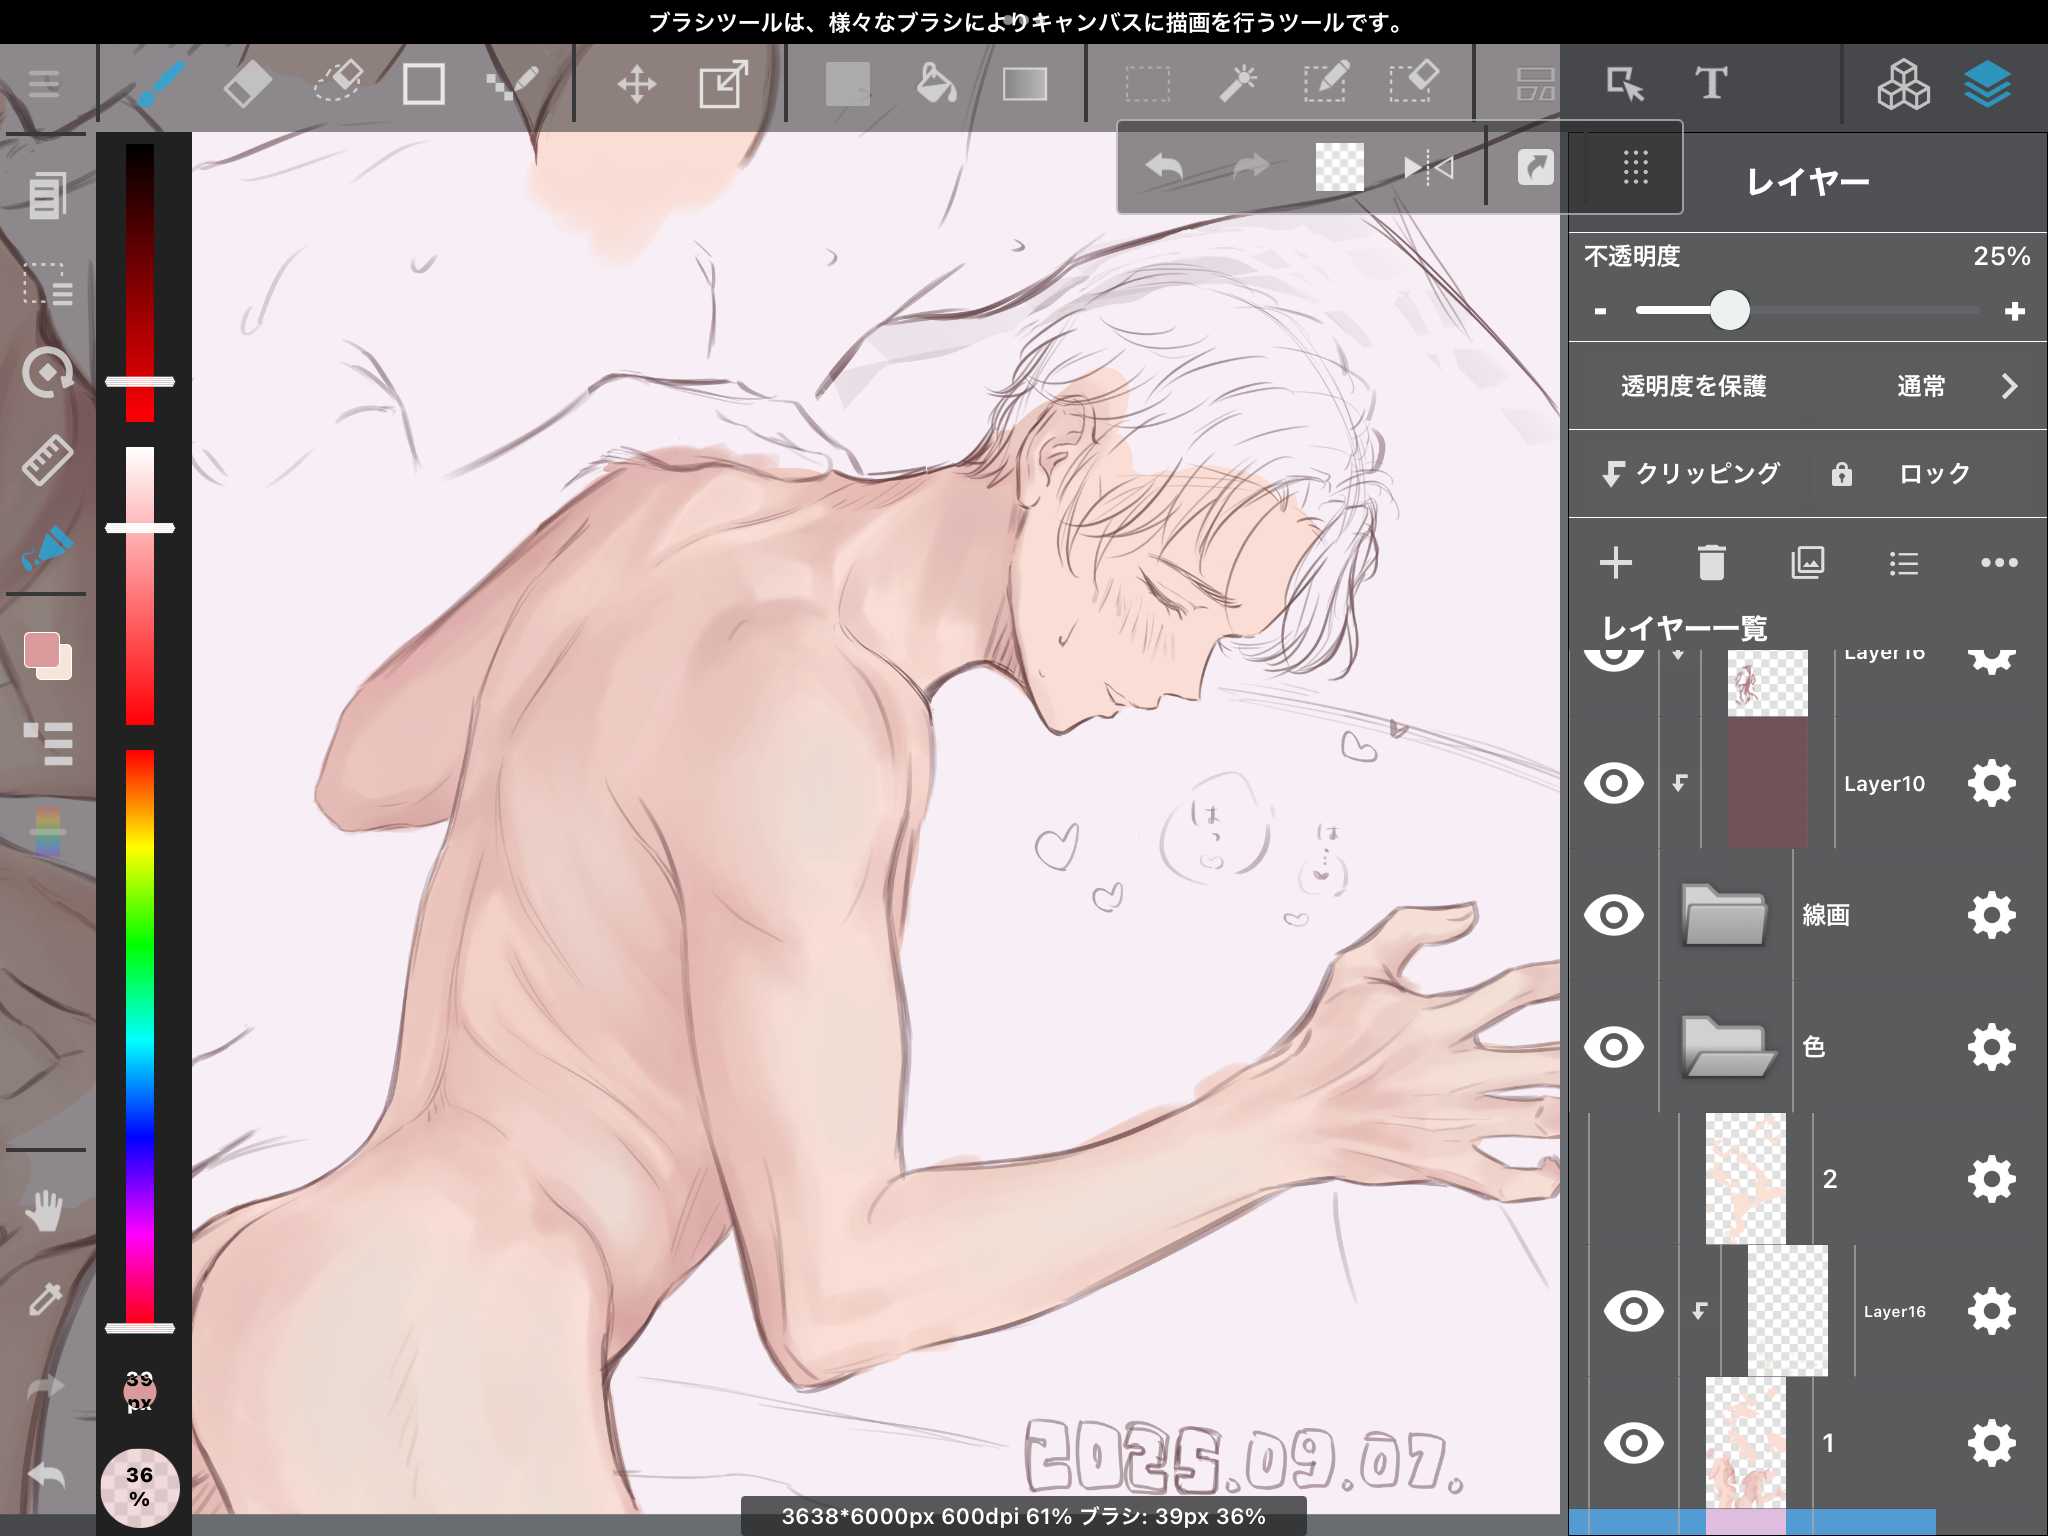Open settings gear for layer 2
Viewport: 2048px width, 1536px height.
tap(1991, 1179)
